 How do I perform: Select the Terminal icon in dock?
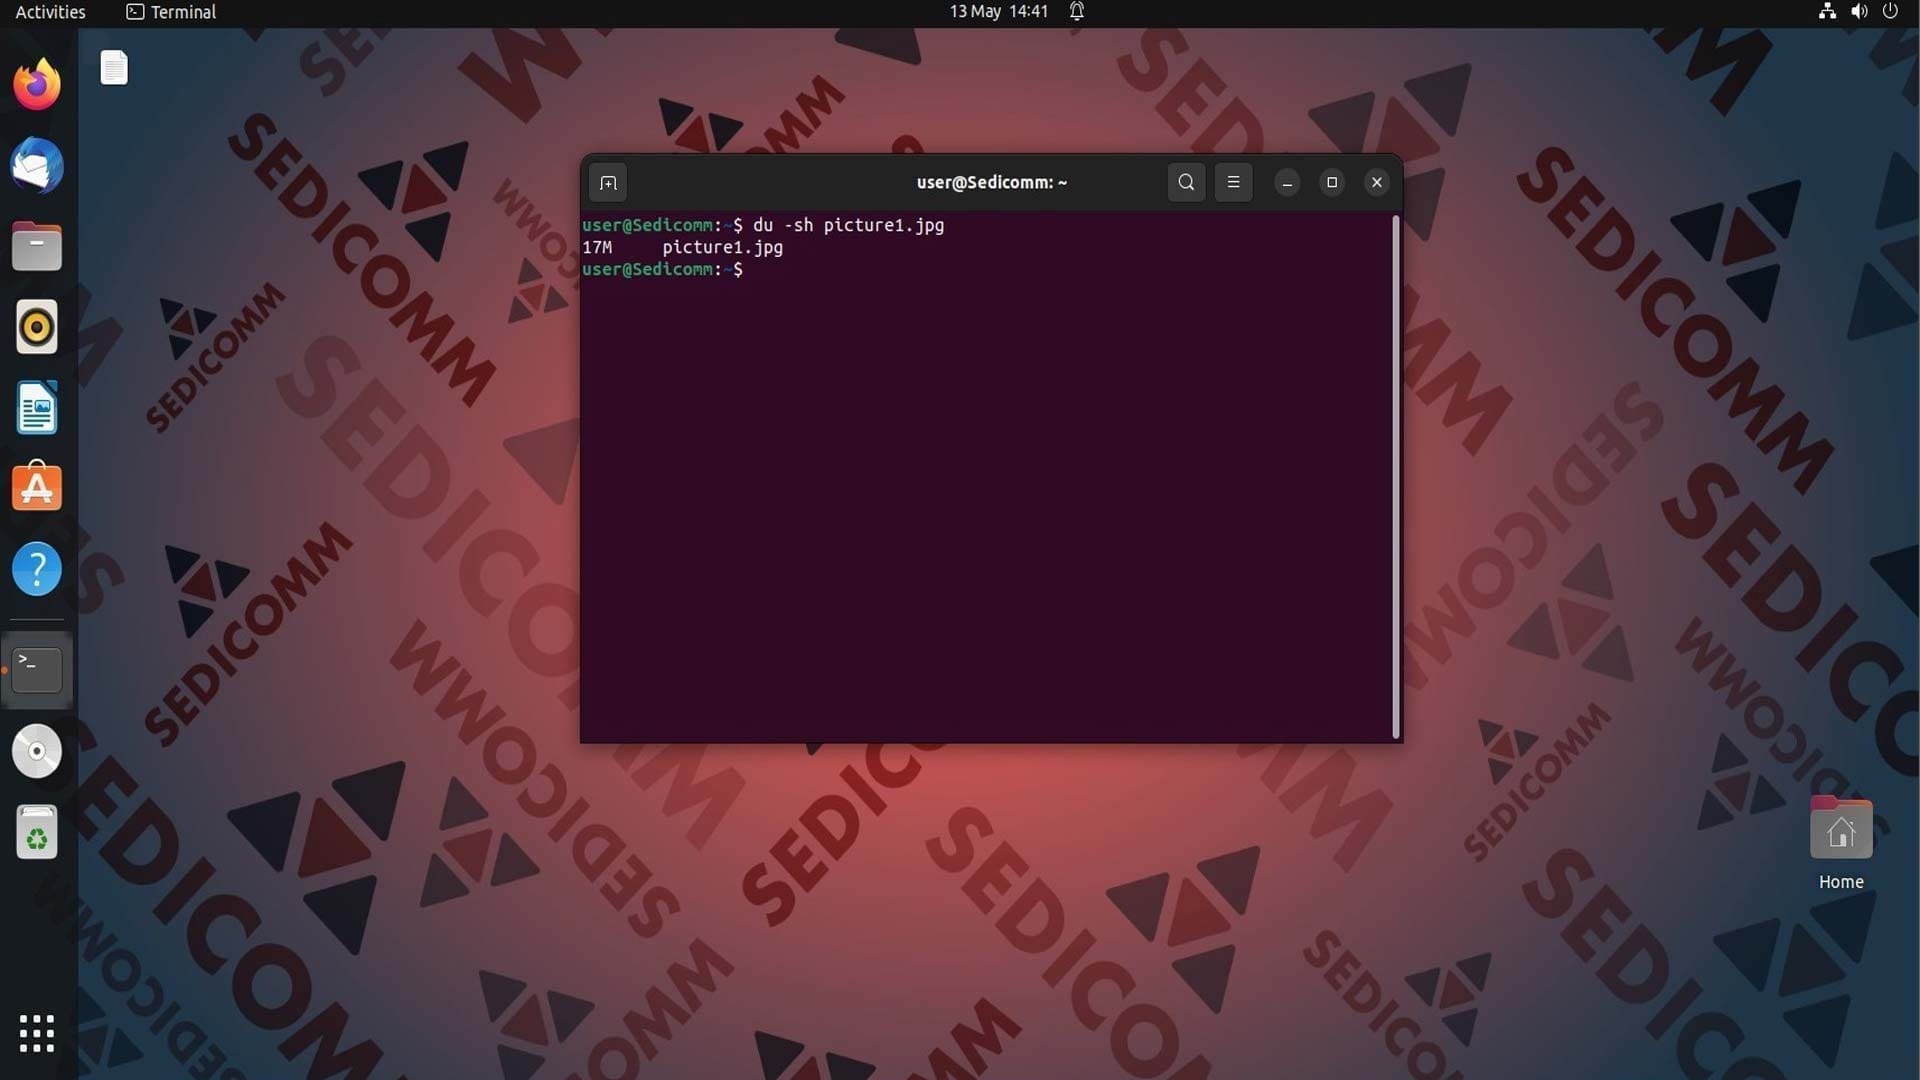(37, 670)
